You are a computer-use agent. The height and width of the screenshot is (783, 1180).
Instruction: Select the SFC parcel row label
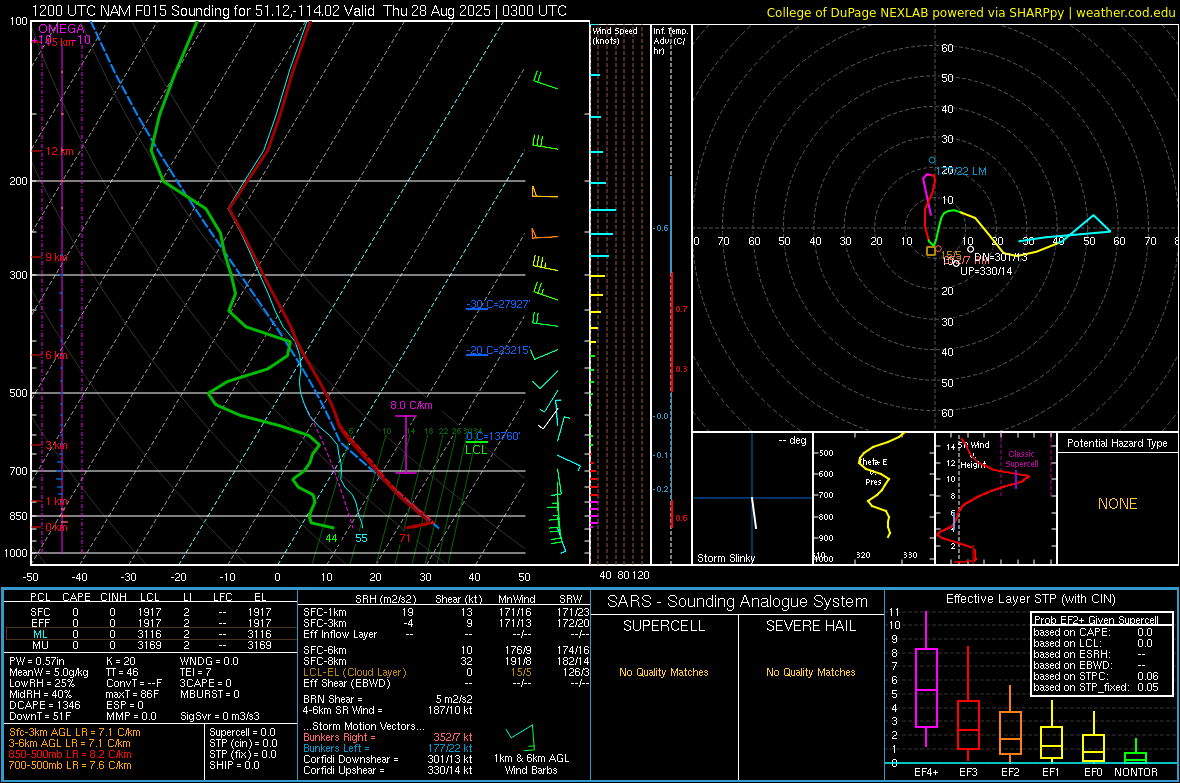(x=40, y=613)
